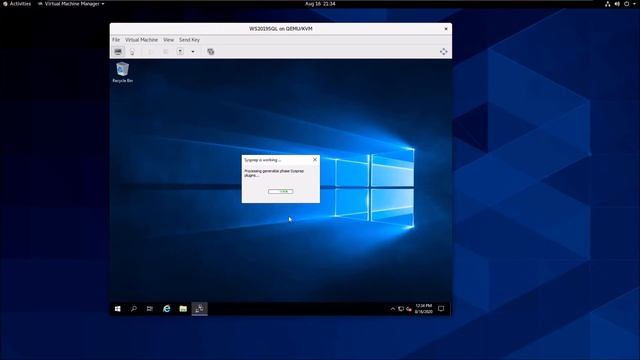Pause the virtual machine from the toolbar
The width and height of the screenshot is (640, 360).
[165, 52]
